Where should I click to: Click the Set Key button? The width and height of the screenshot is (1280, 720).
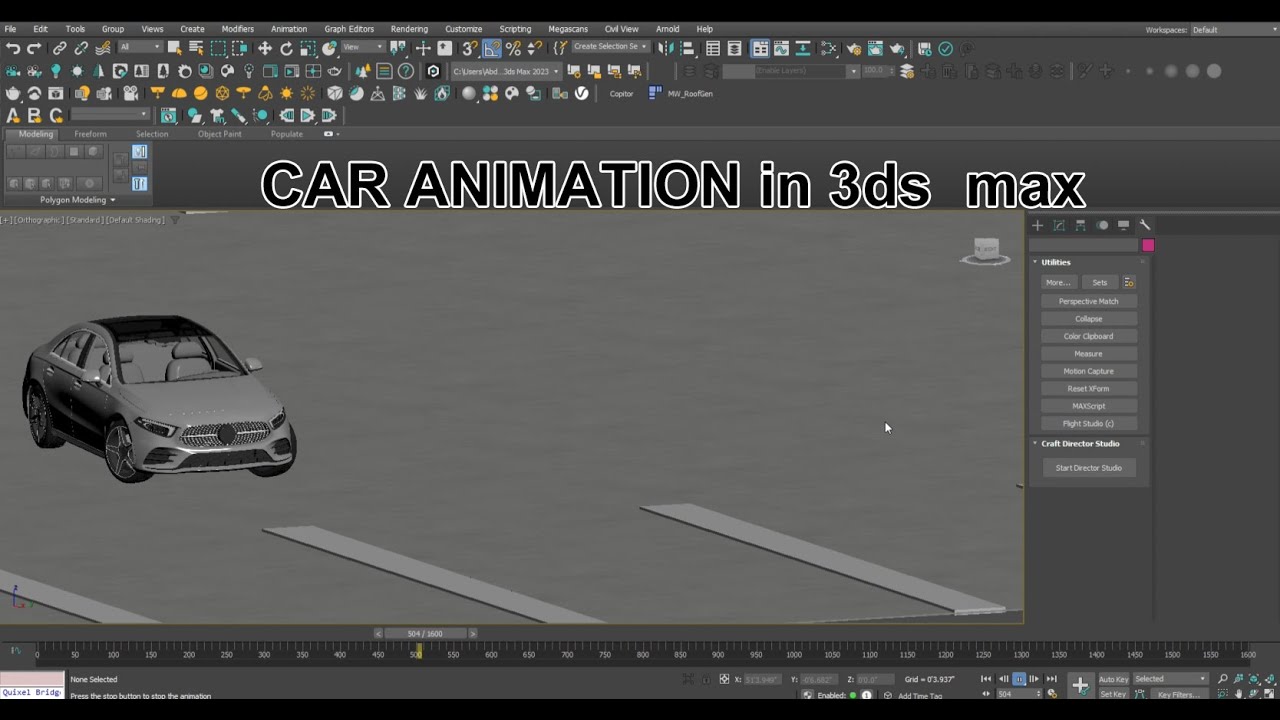click(1113, 694)
